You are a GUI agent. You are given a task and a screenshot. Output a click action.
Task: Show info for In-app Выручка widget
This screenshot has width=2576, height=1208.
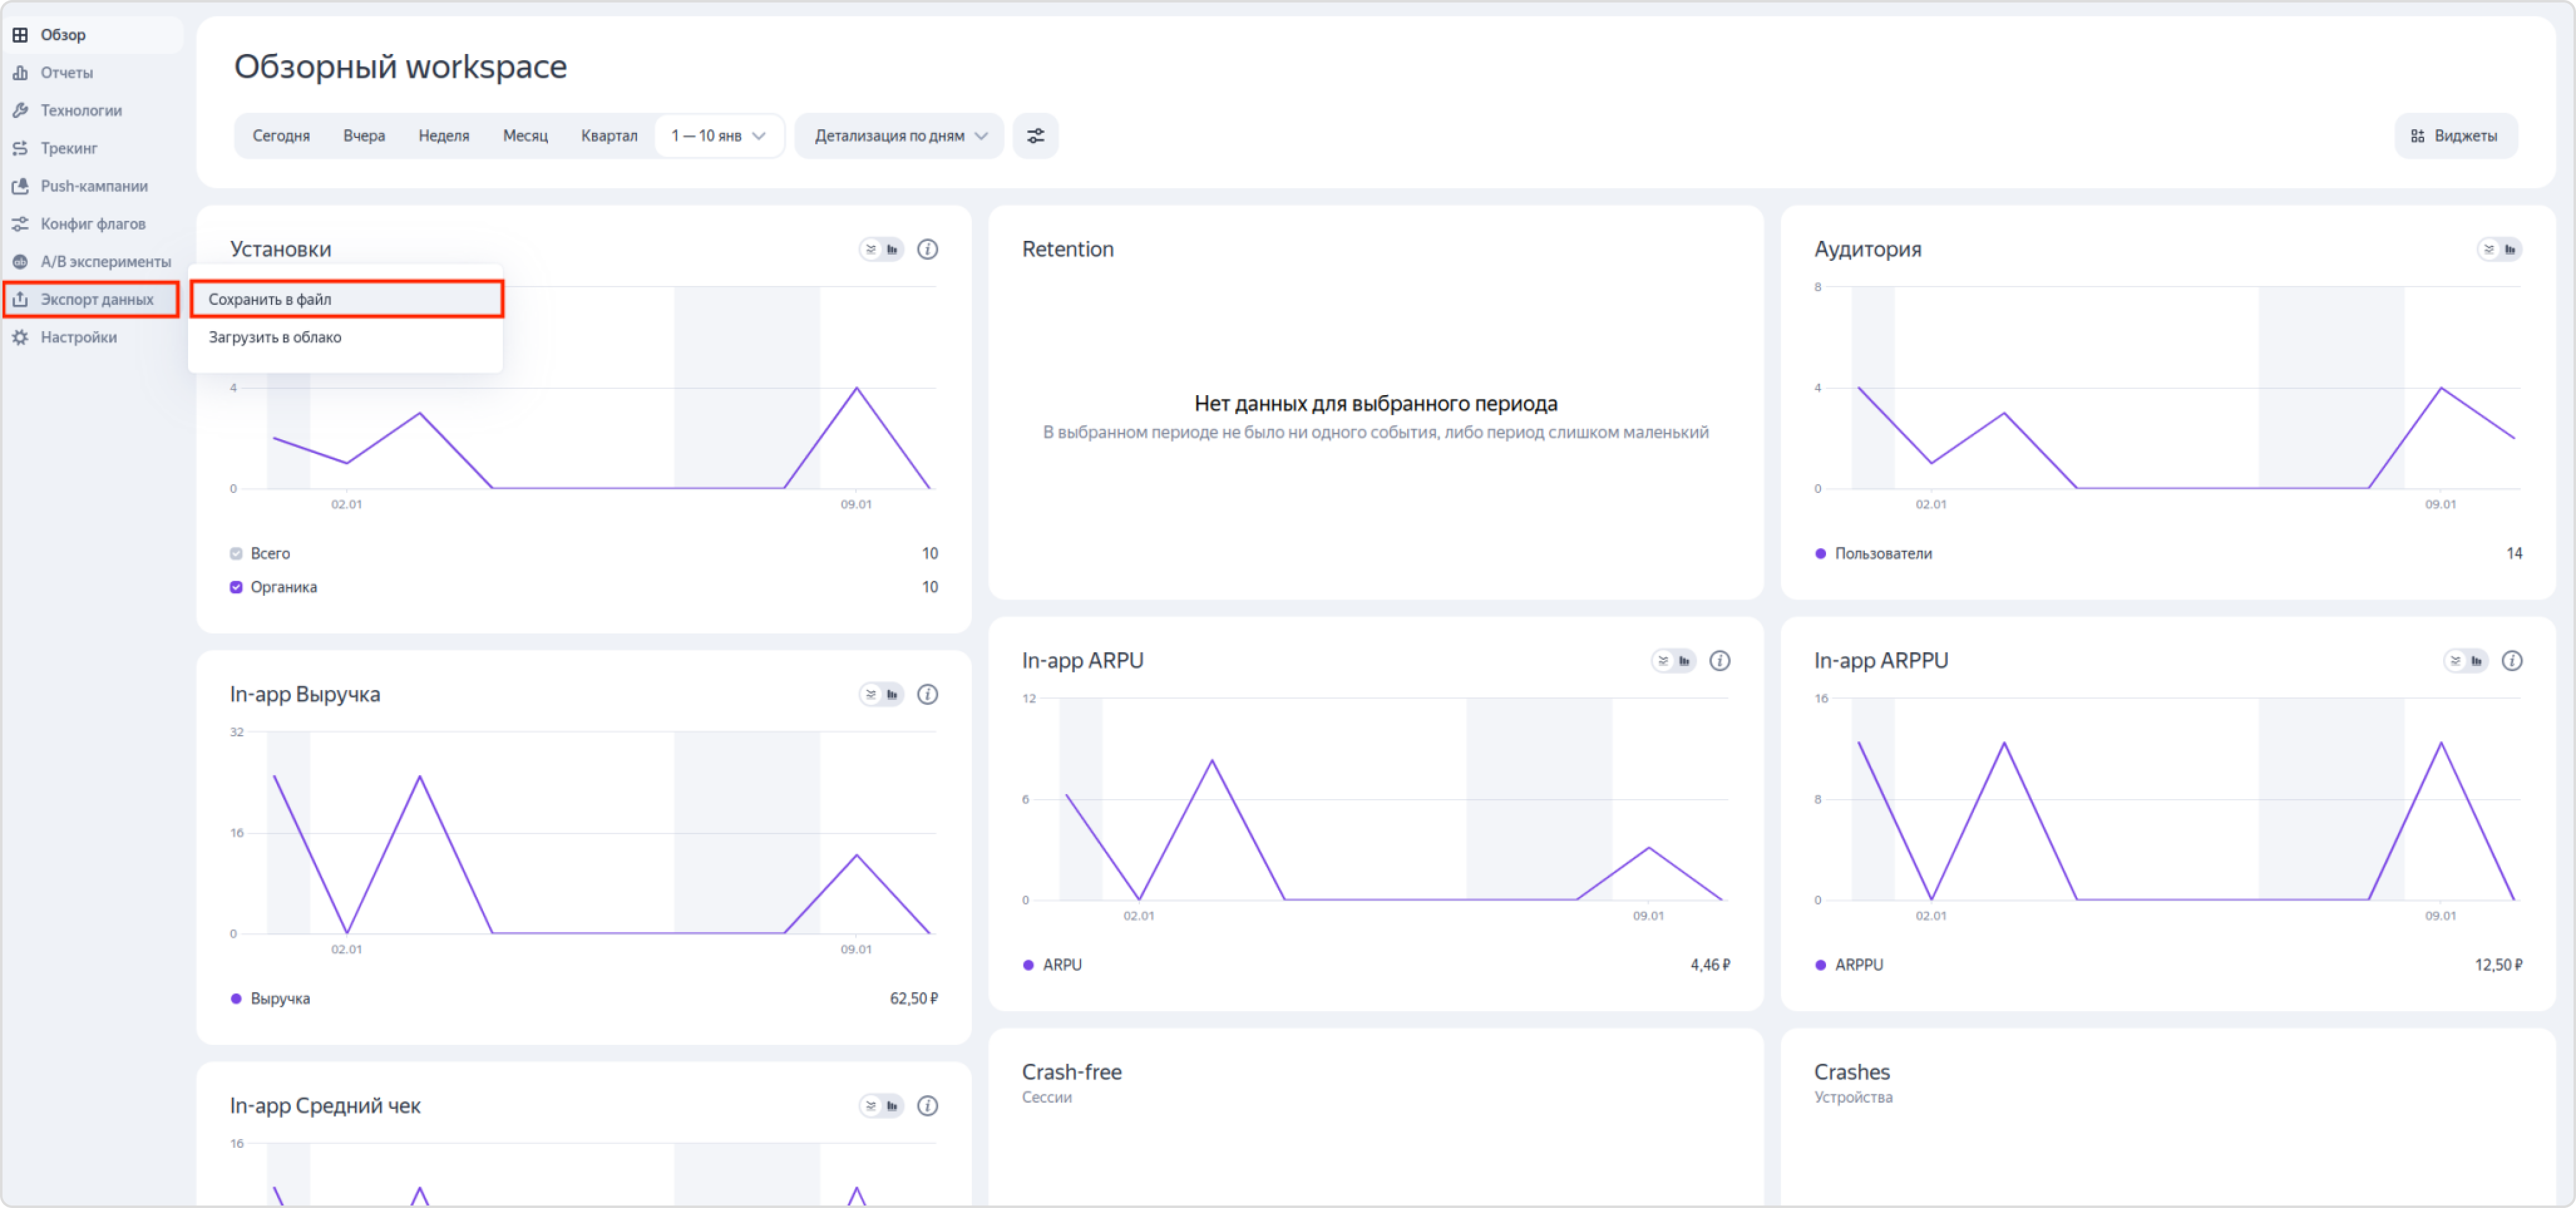[928, 695]
